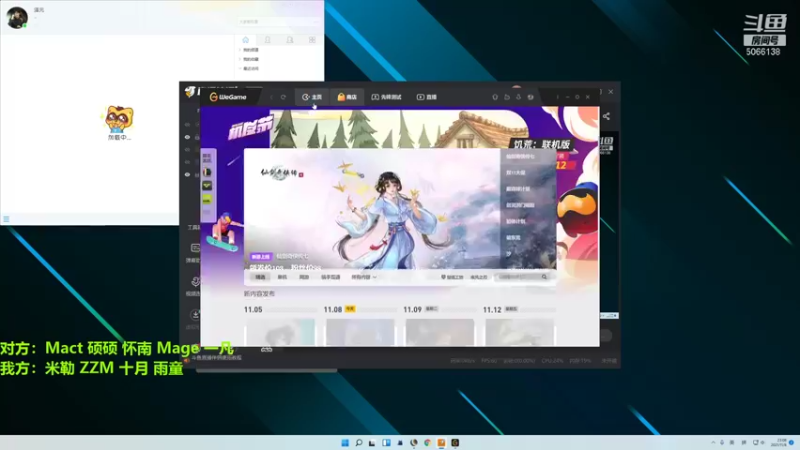Open the WeGame 商店 store tab

pyautogui.click(x=347, y=97)
